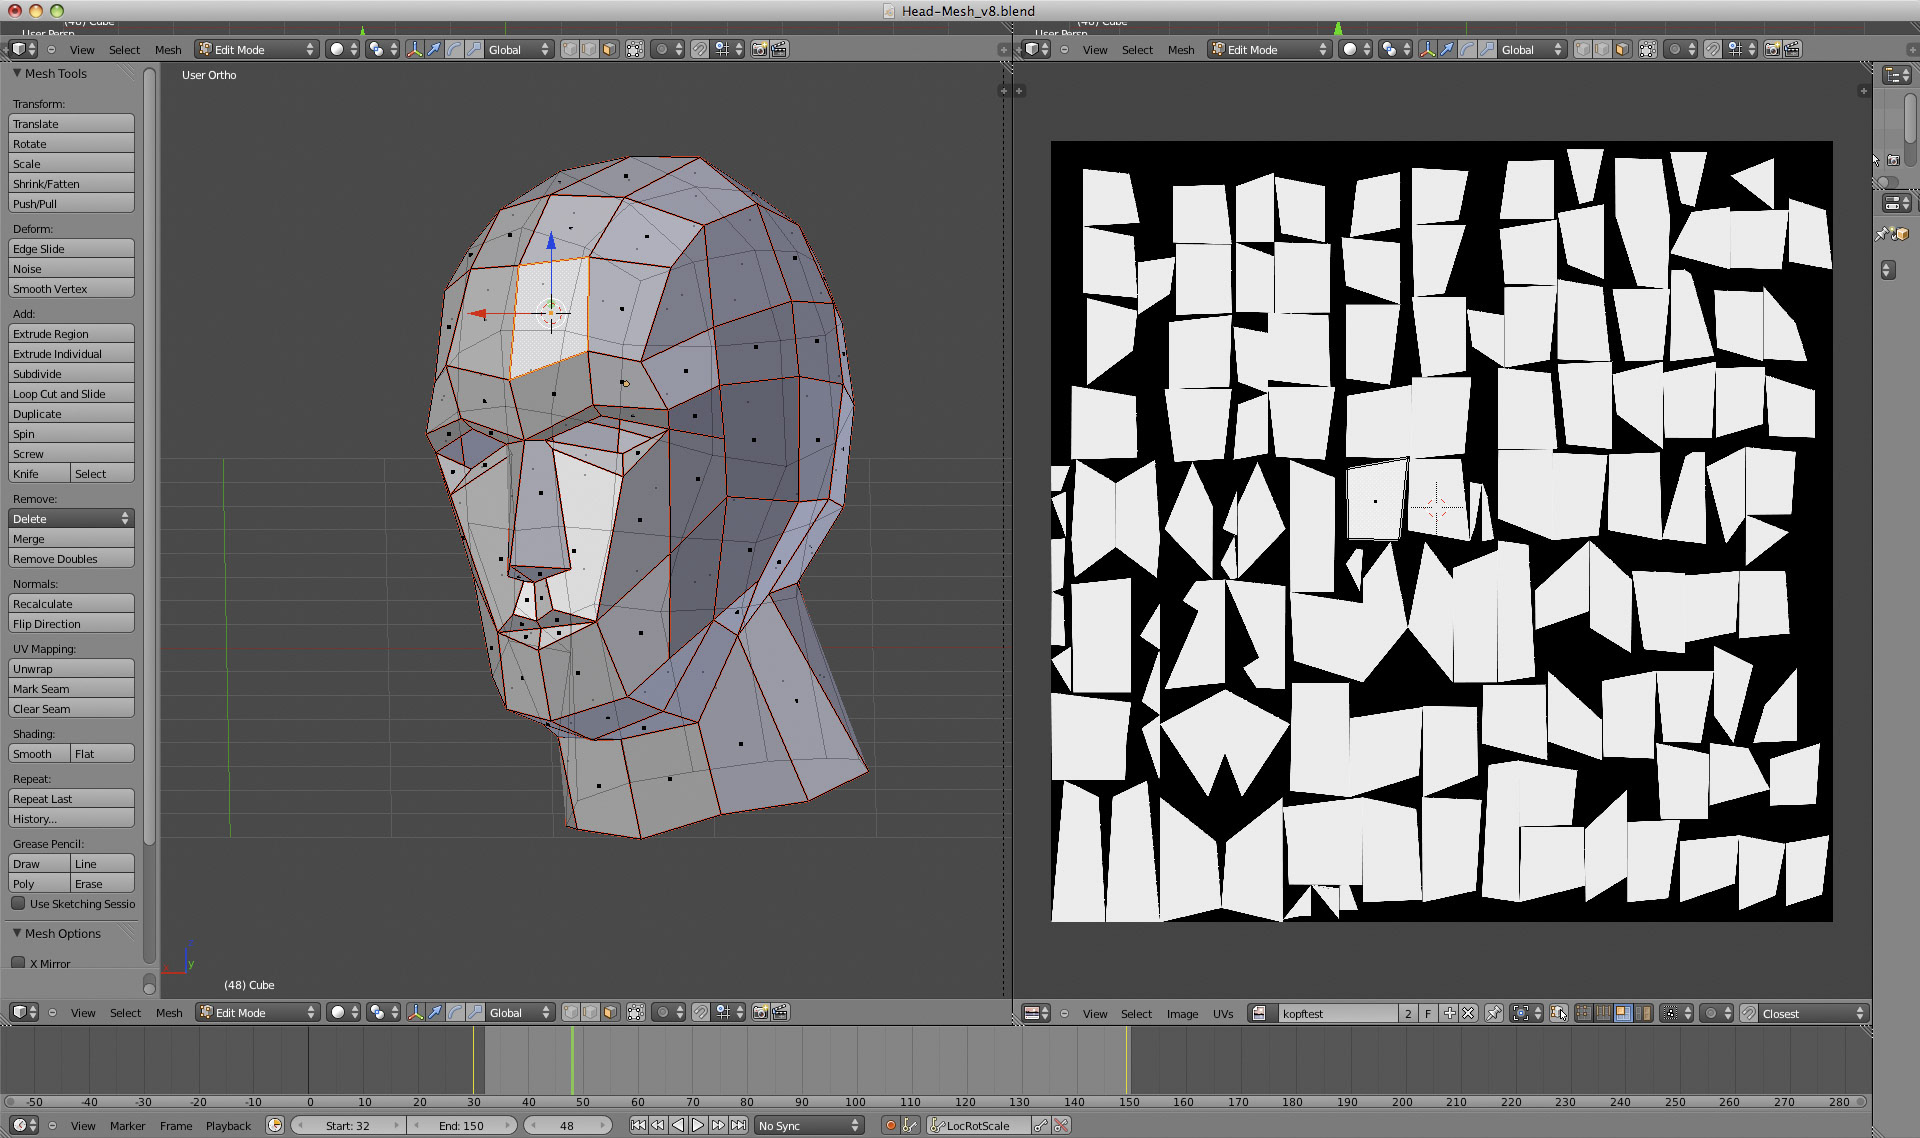Click the record auto-keyframe button
This screenshot has width=1920, height=1138.
pos(890,1125)
